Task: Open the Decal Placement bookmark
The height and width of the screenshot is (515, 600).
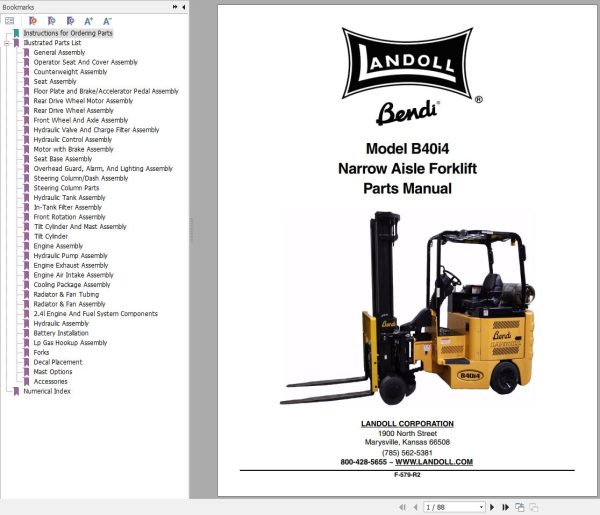Action: tap(58, 362)
